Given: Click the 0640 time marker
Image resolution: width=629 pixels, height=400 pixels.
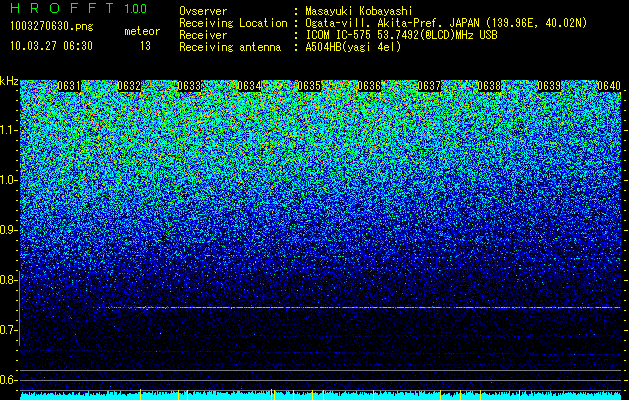Looking at the screenshot, I should (x=609, y=86).
